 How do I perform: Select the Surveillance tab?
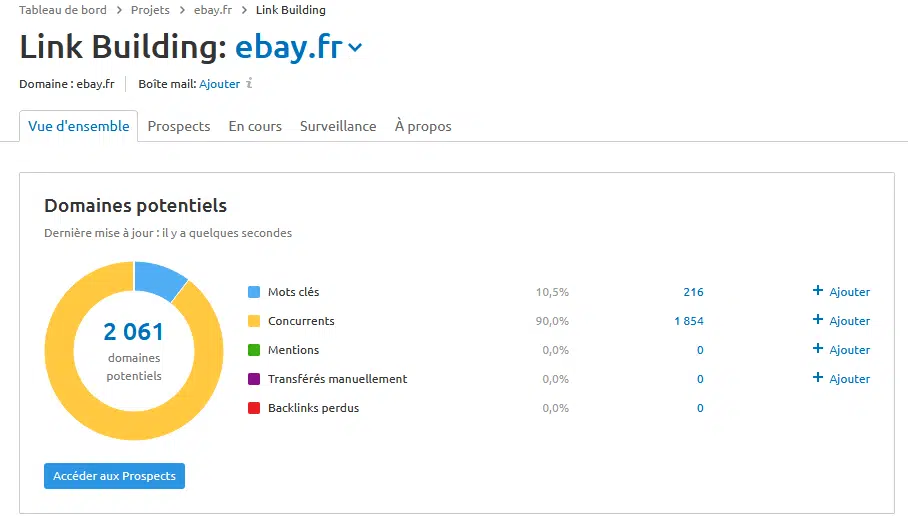click(x=338, y=127)
